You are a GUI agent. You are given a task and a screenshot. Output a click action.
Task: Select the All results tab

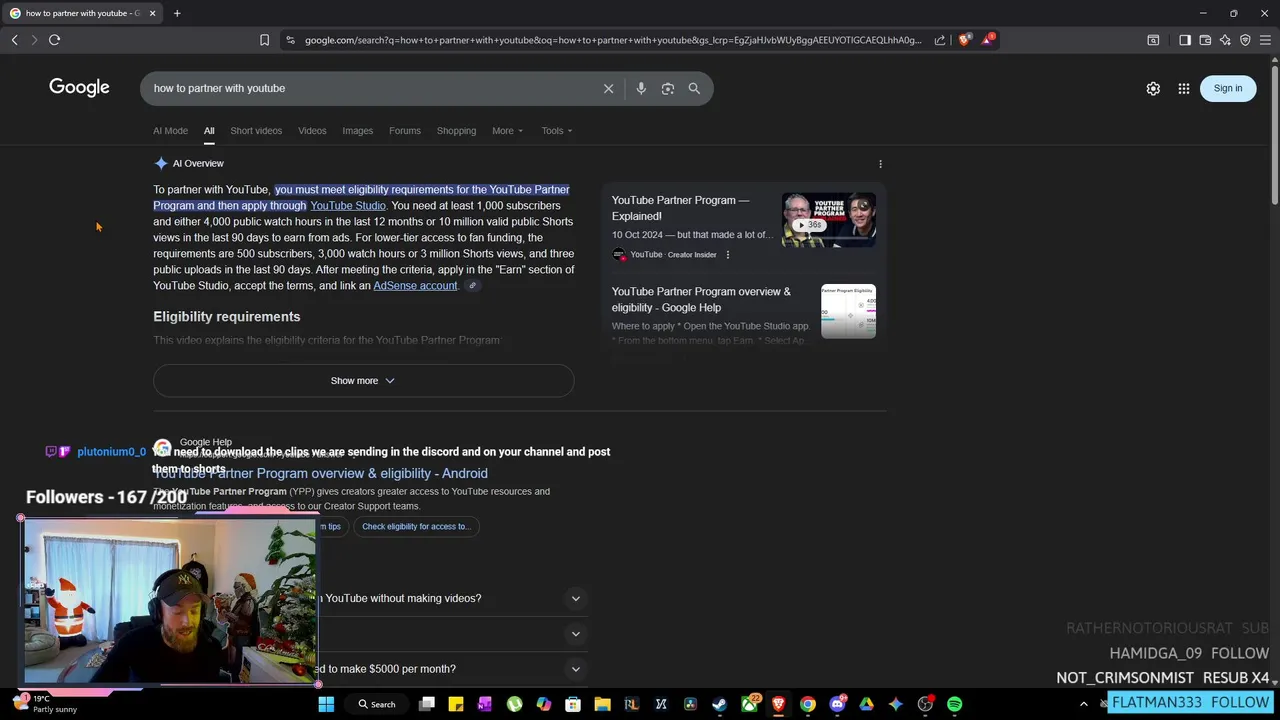click(x=209, y=131)
